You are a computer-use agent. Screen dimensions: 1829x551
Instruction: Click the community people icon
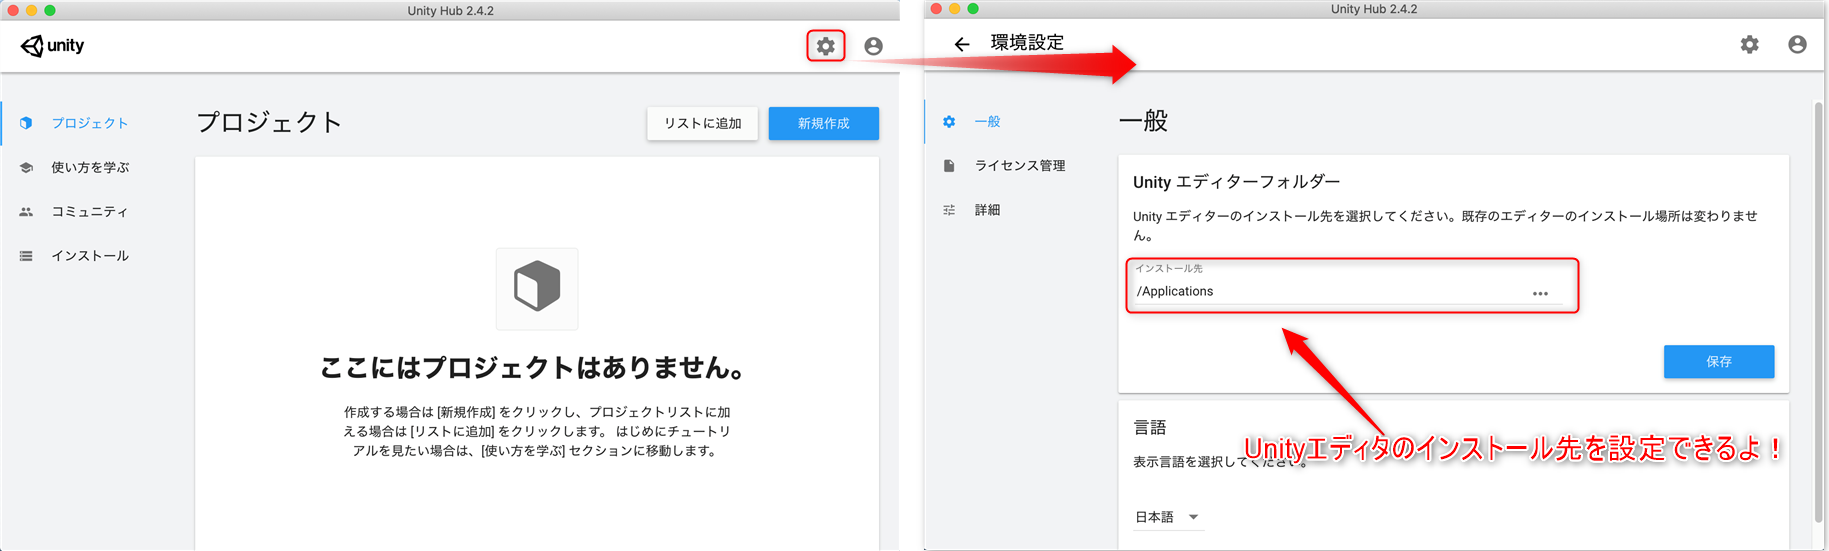(26, 211)
